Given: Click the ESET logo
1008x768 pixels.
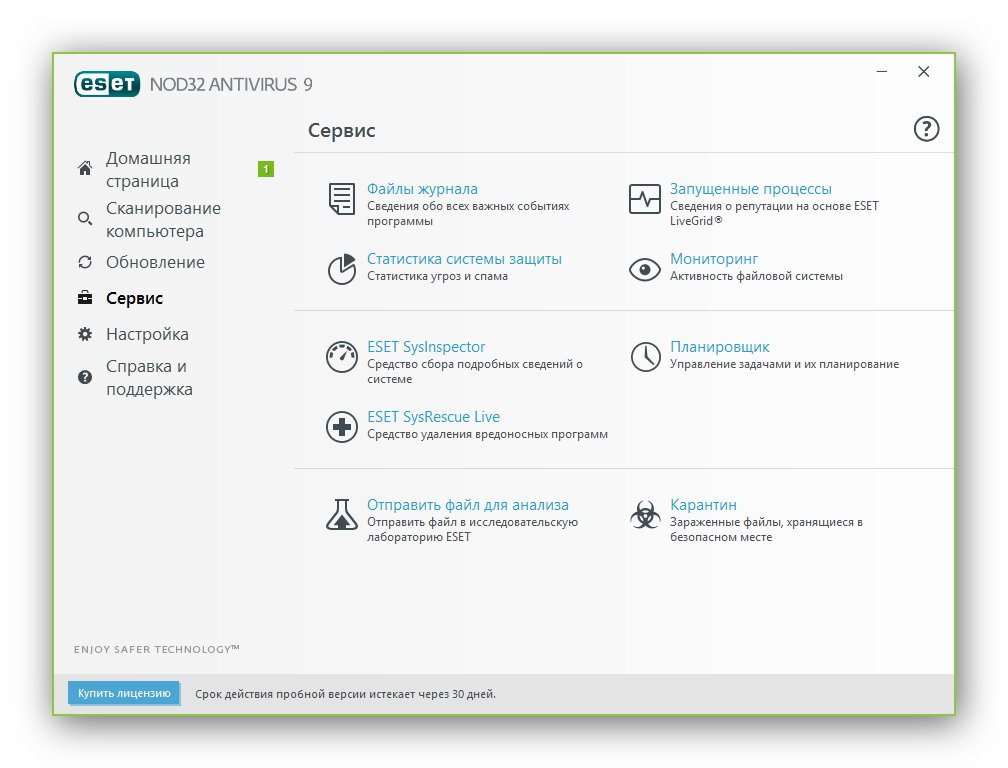Looking at the screenshot, I should 107,84.
